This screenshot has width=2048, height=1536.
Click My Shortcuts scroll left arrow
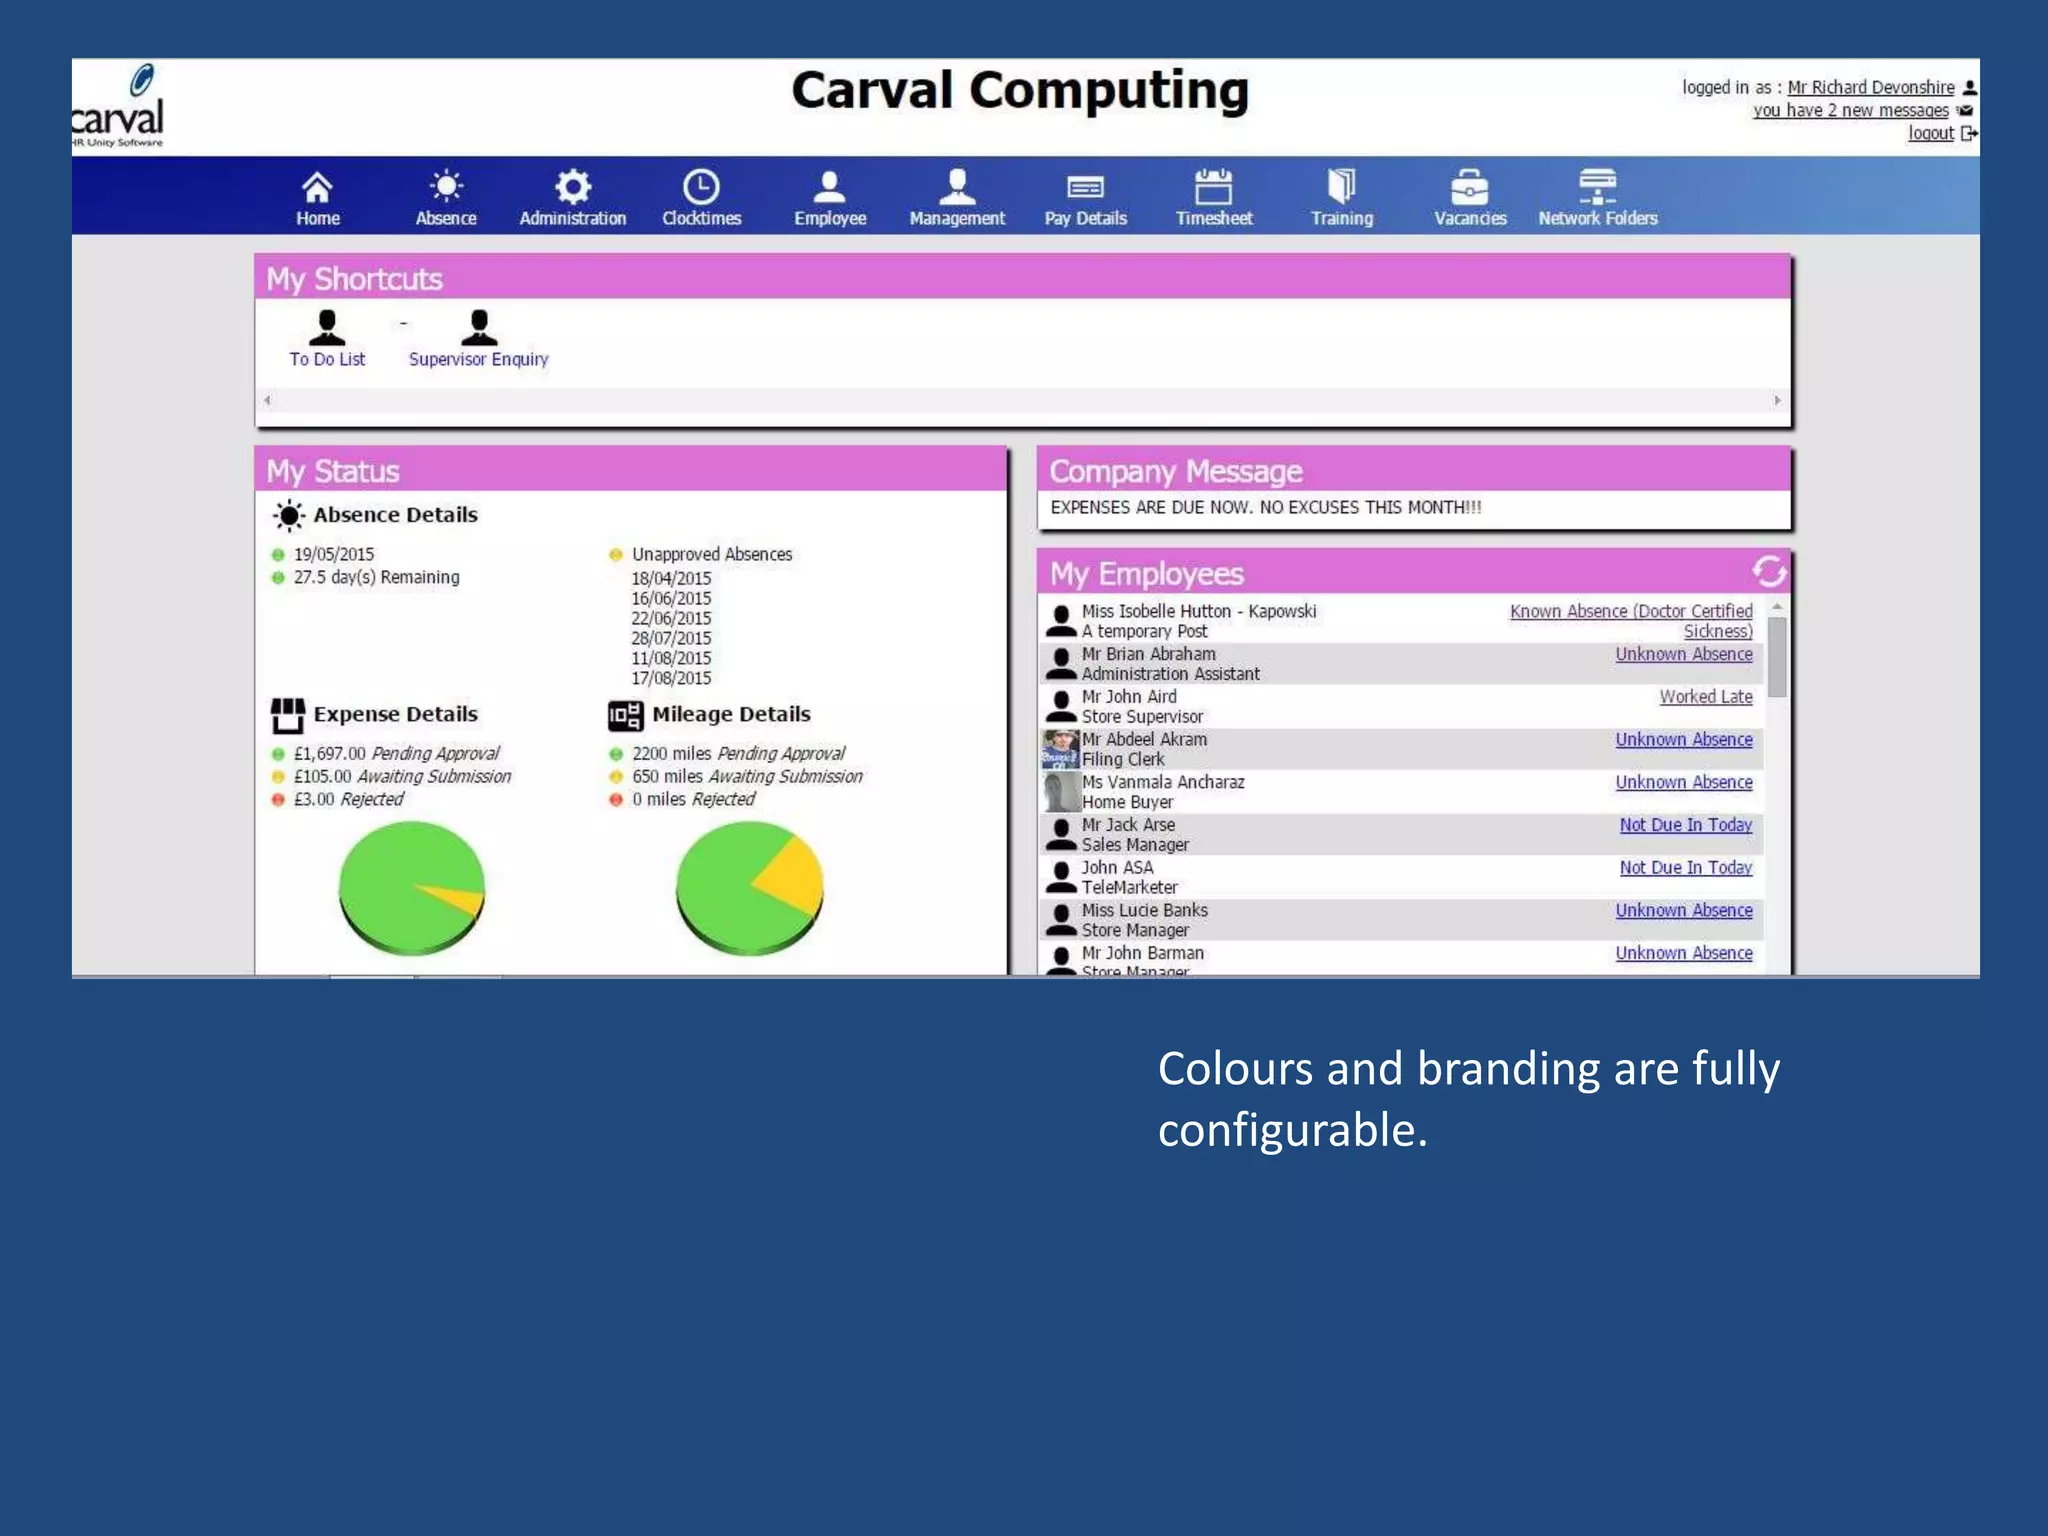pyautogui.click(x=267, y=400)
